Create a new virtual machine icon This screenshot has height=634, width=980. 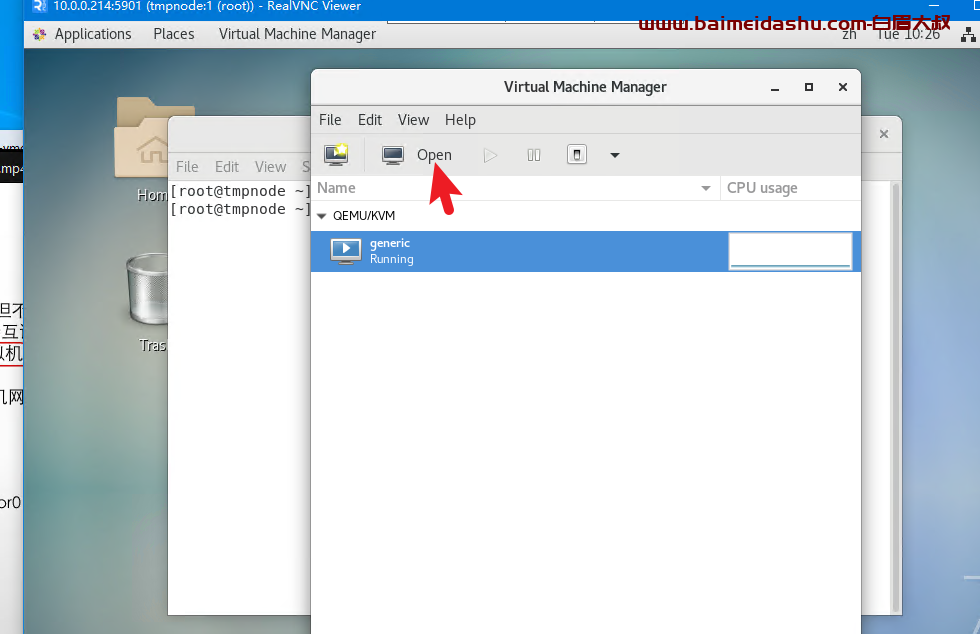(x=336, y=154)
